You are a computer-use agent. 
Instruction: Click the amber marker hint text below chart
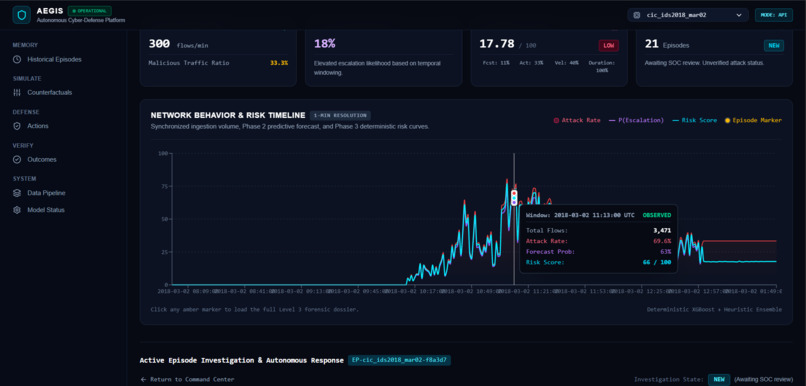254,309
